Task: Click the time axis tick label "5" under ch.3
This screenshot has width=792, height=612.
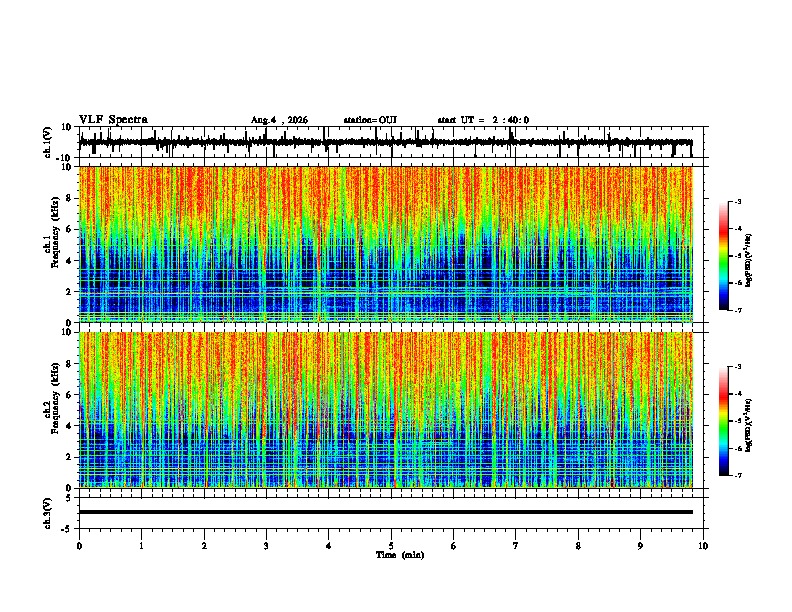Action: [391, 546]
